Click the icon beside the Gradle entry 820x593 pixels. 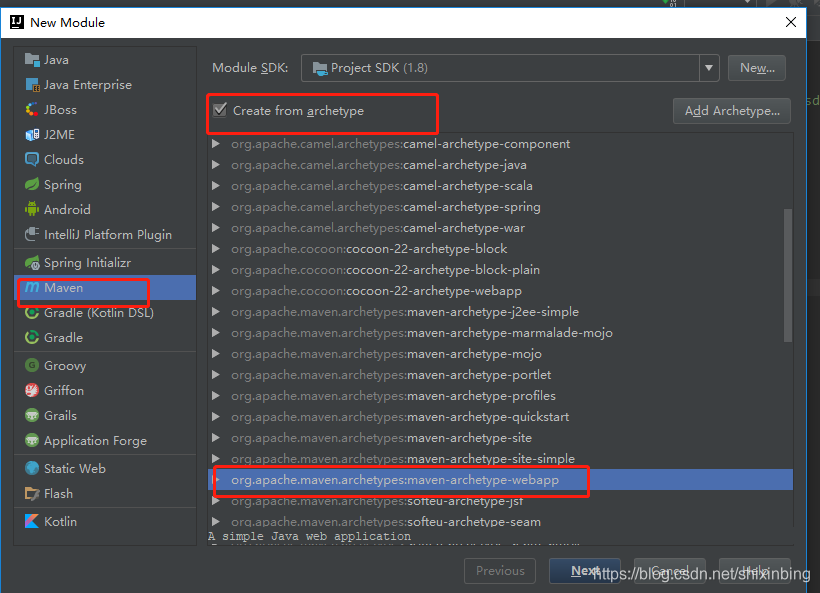[32, 337]
